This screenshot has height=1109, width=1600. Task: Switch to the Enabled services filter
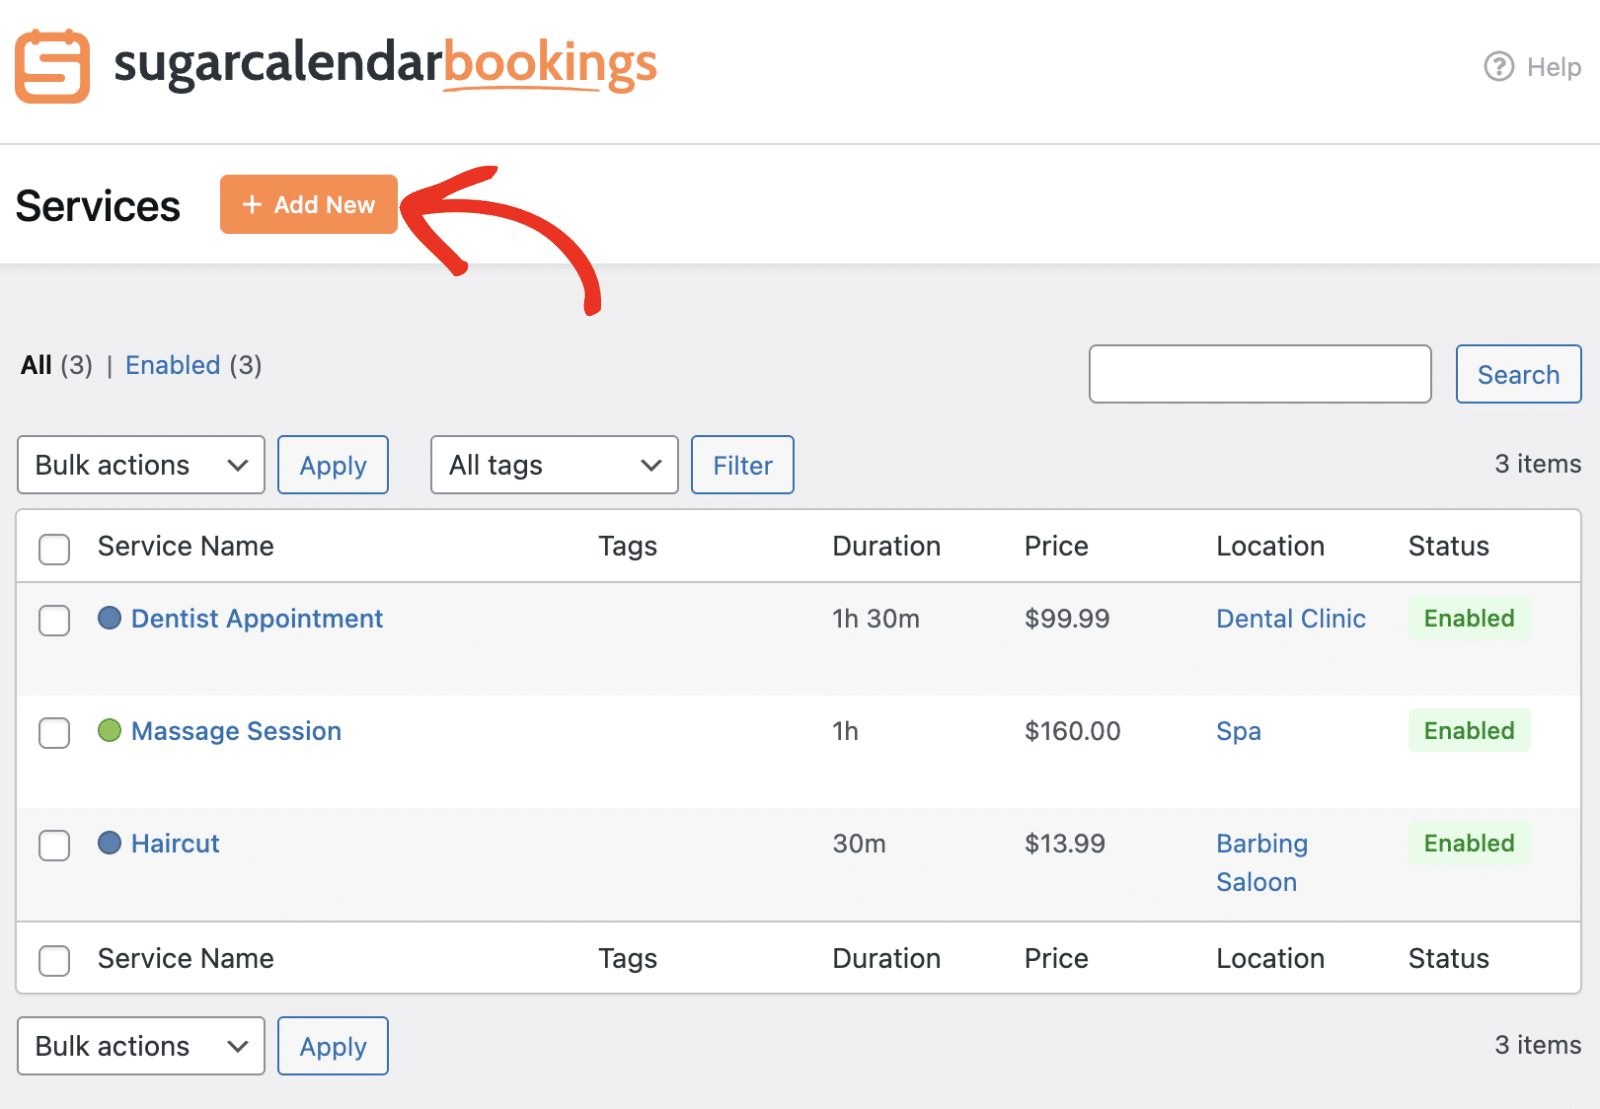click(172, 365)
